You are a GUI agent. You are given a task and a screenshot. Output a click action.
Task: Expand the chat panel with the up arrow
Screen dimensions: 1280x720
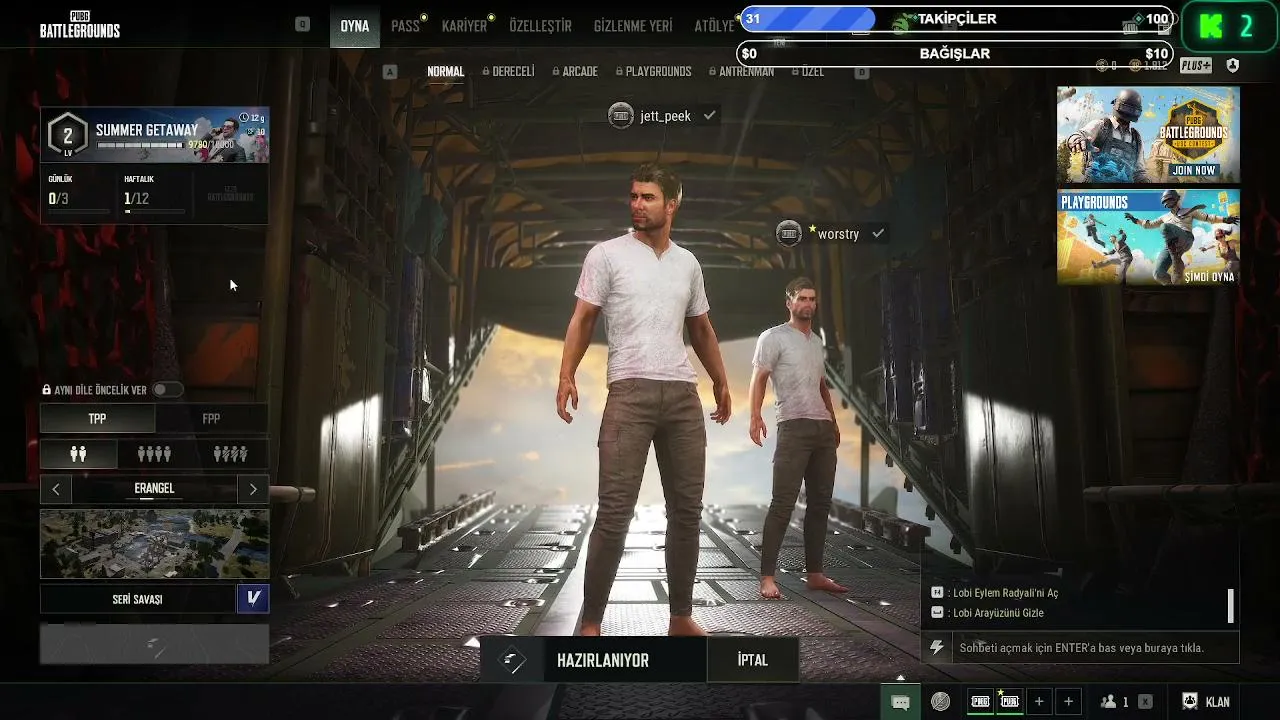click(900, 677)
